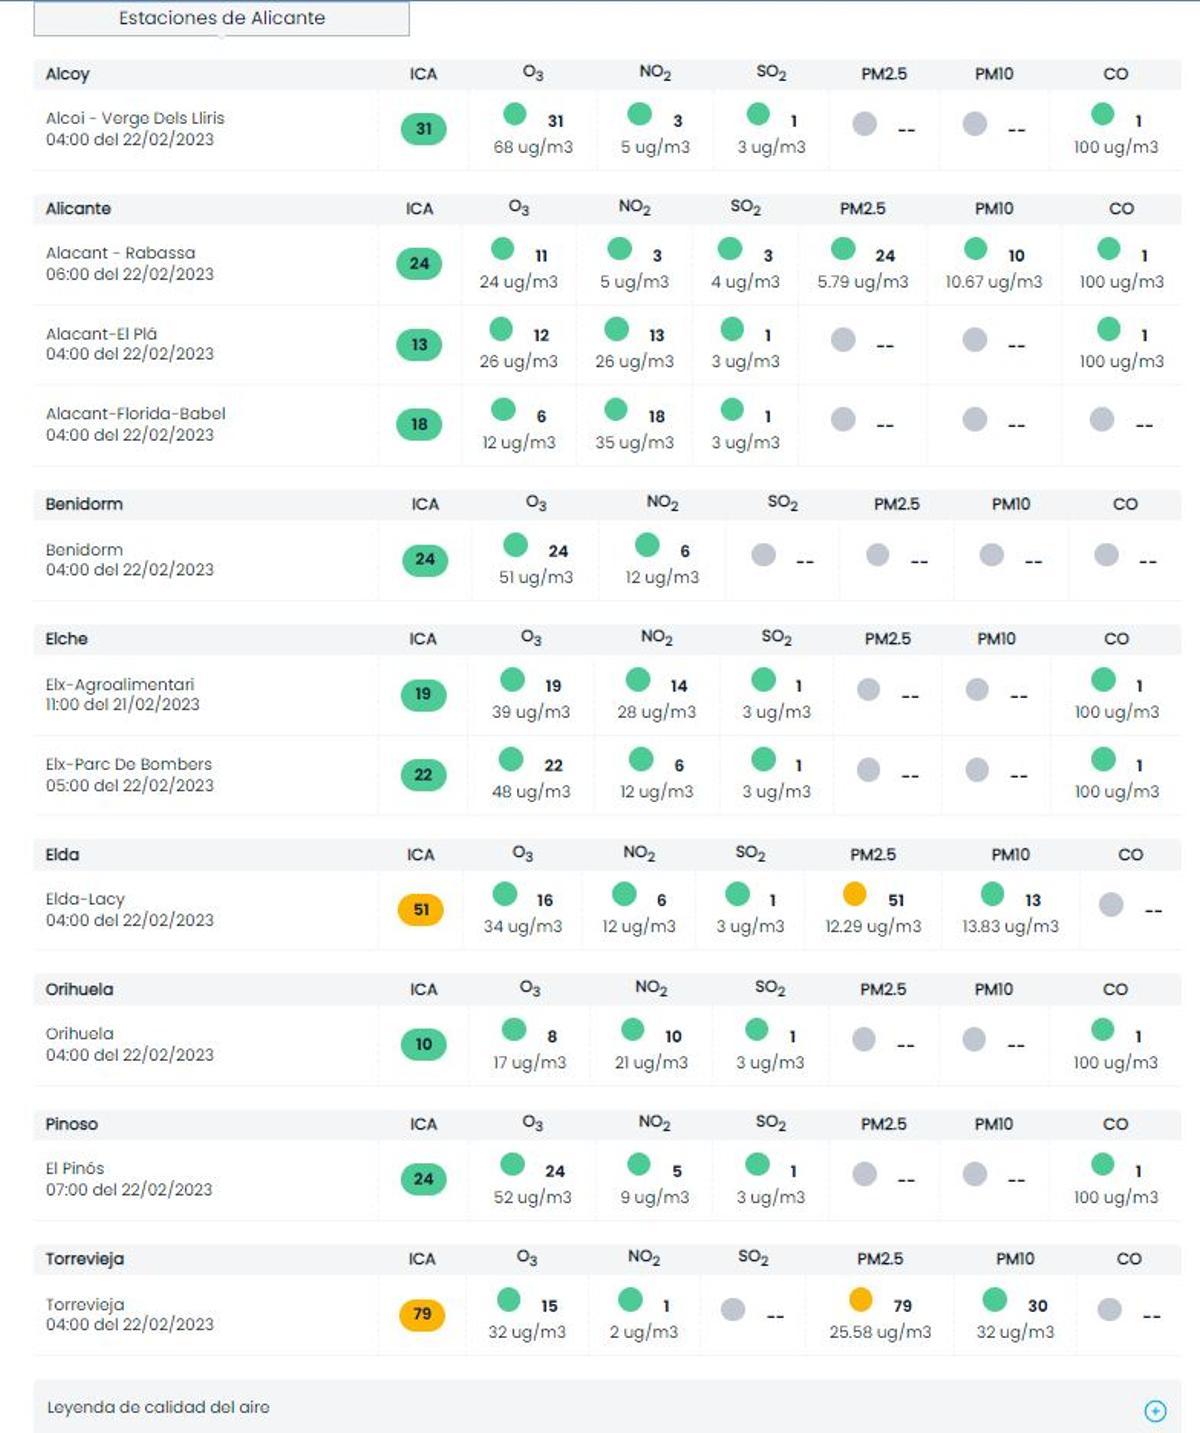Viewport: 1200px width, 1433px height.
Task: Click the orange PM2.5 dot for Torrevieja
Action: pyautogui.click(x=861, y=1300)
